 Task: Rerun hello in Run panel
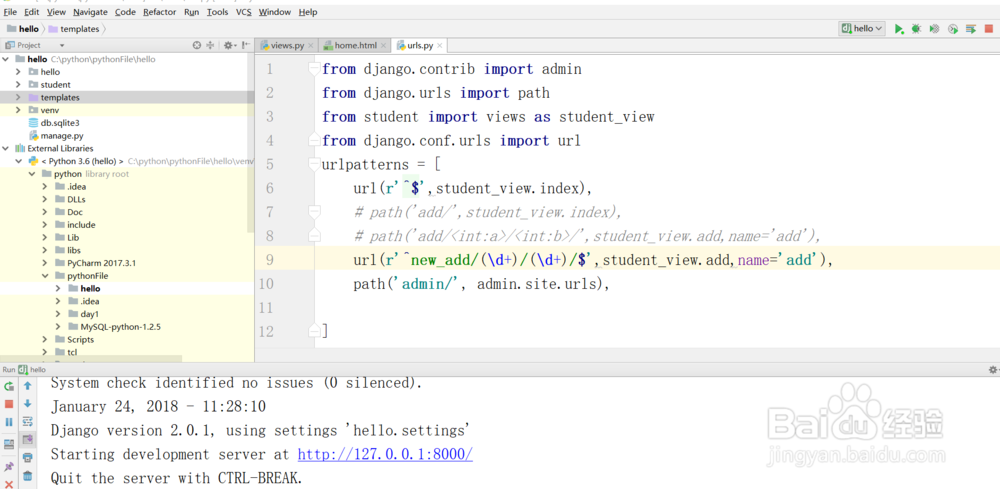pyautogui.click(x=9, y=386)
